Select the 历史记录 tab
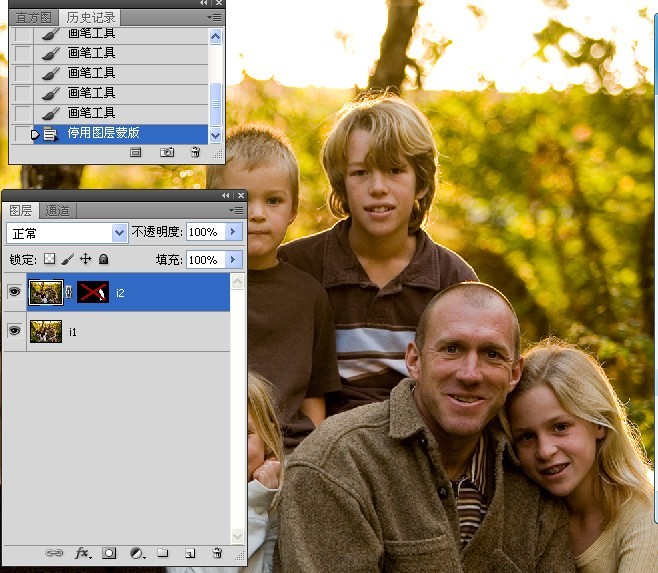658x573 pixels. (91, 18)
